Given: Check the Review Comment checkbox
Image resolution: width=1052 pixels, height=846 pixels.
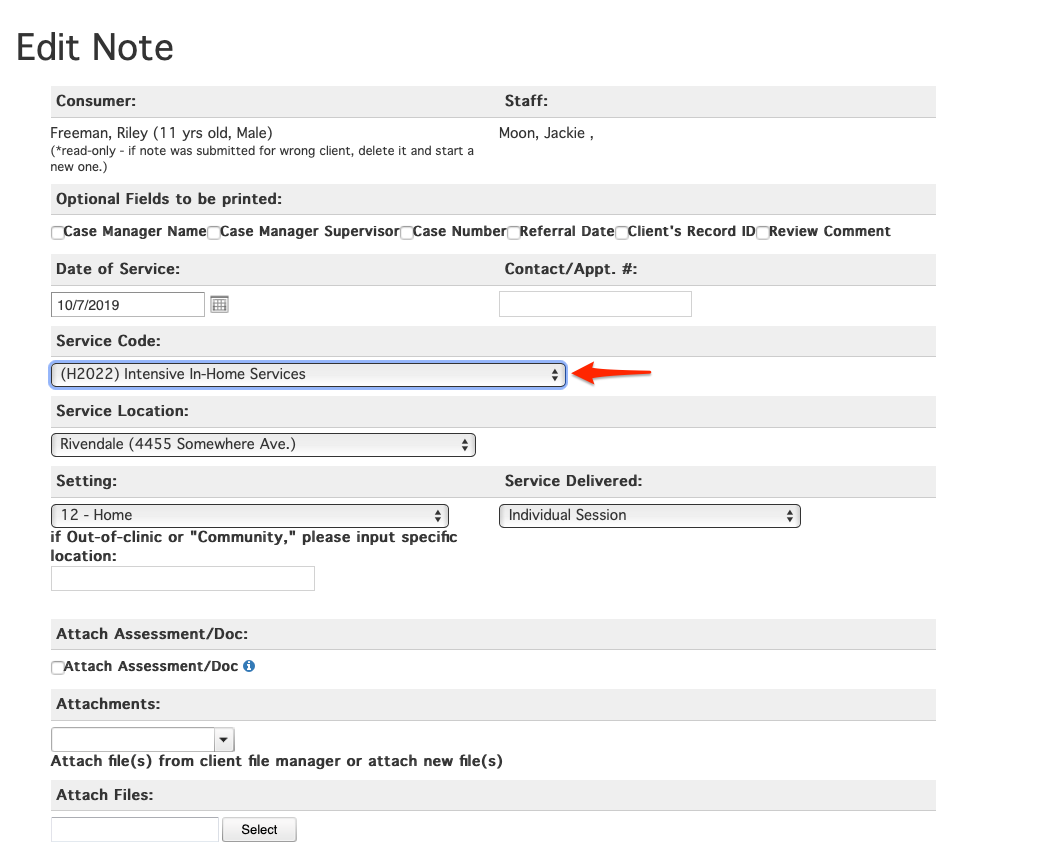Looking at the screenshot, I should pos(762,232).
